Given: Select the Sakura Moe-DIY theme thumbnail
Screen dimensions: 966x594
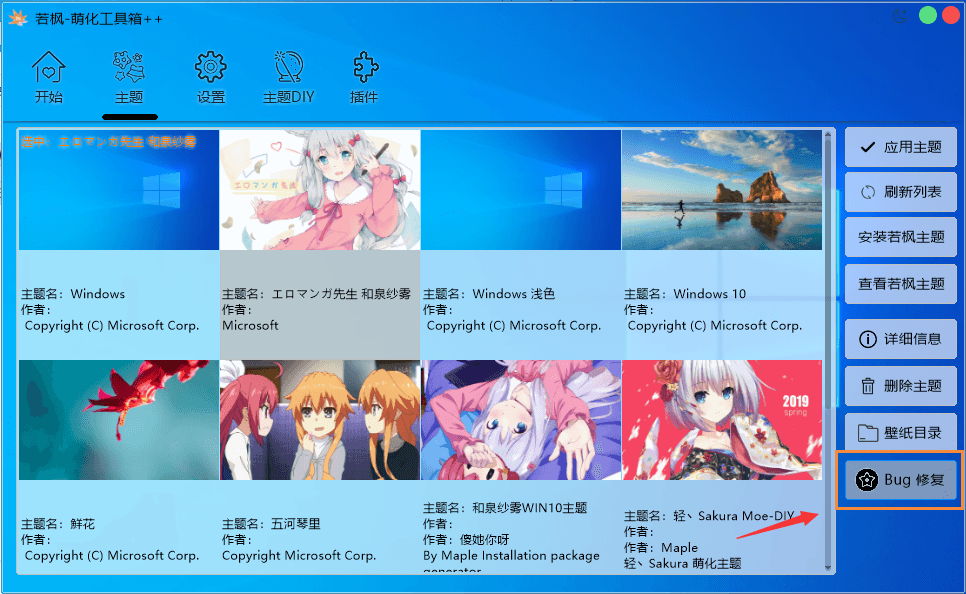Looking at the screenshot, I should click(x=722, y=420).
